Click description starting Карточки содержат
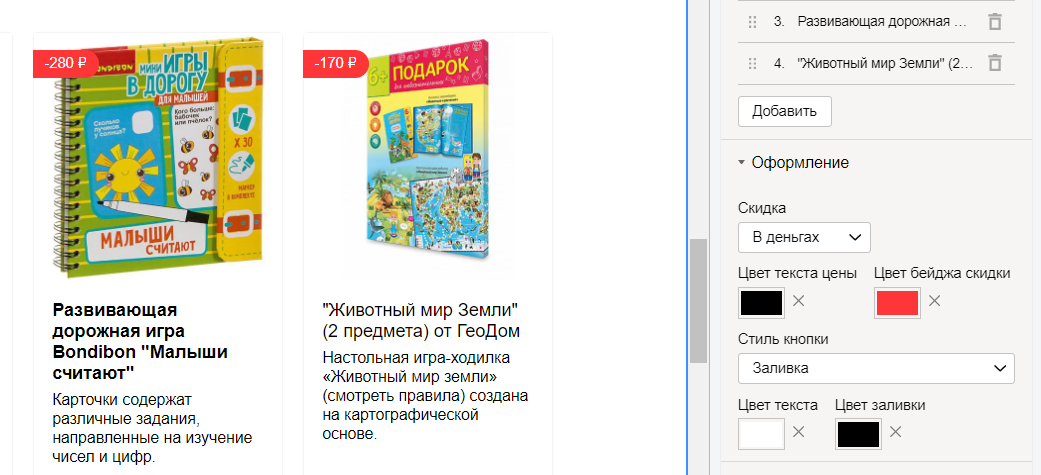The image size is (1041, 475). pos(152,428)
